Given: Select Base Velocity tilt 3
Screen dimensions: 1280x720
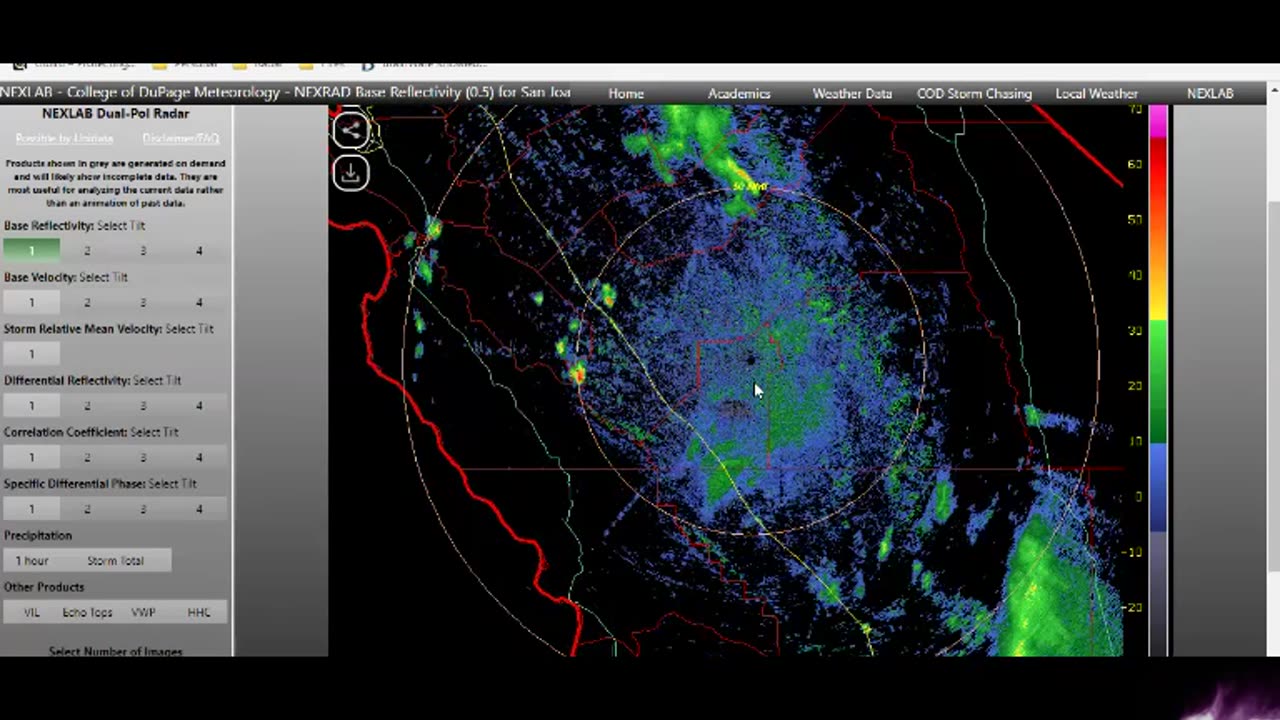Looking at the screenshot, I should (143, 302).
